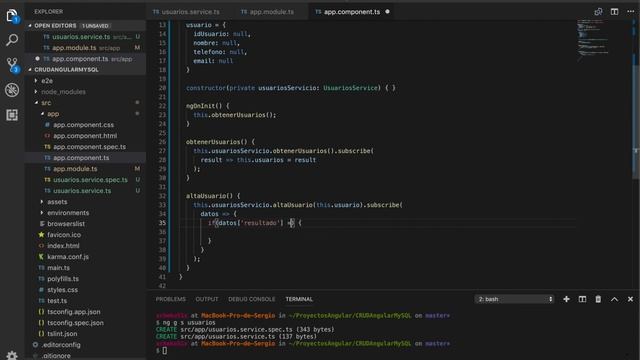
Task: Click the altaUsuario() method declaration
Action: click(x=213, y=196)
